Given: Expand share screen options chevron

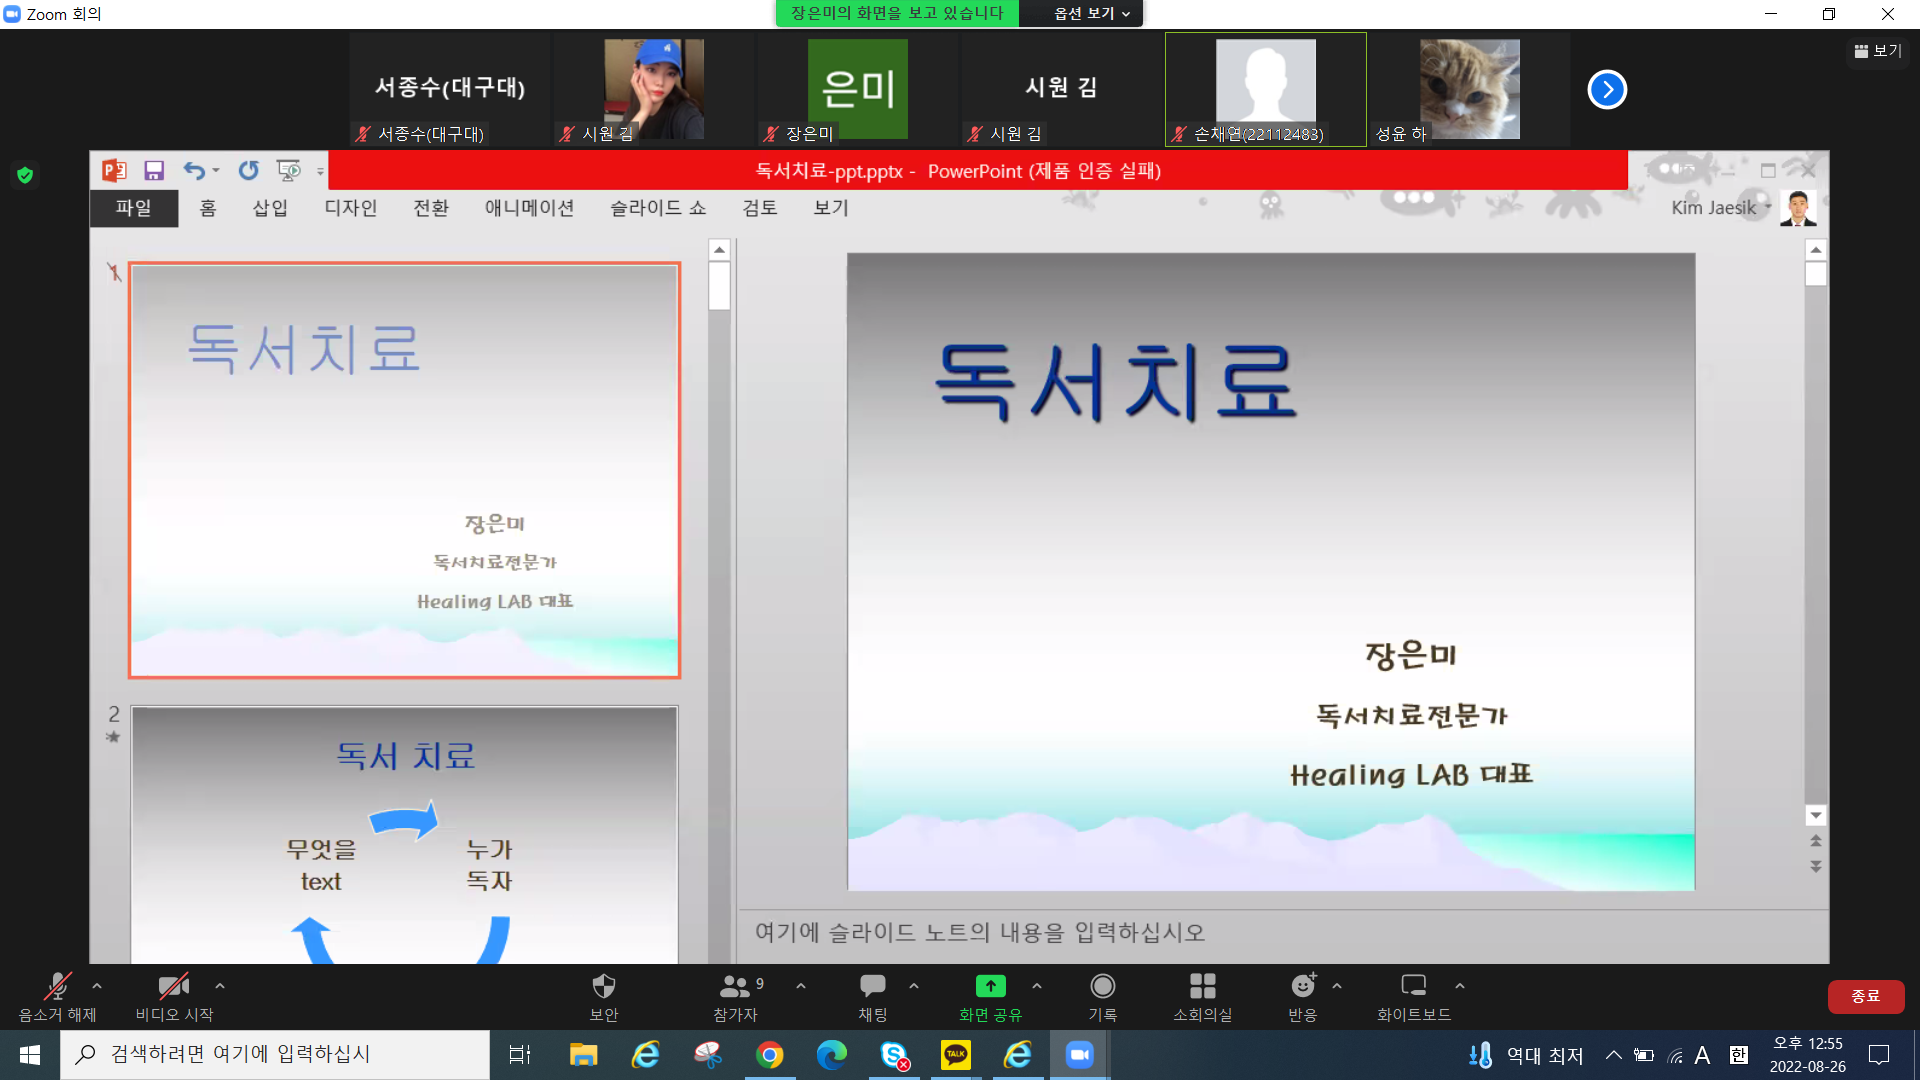Looking at the screenshot, I should click(x=1037, y=986).
